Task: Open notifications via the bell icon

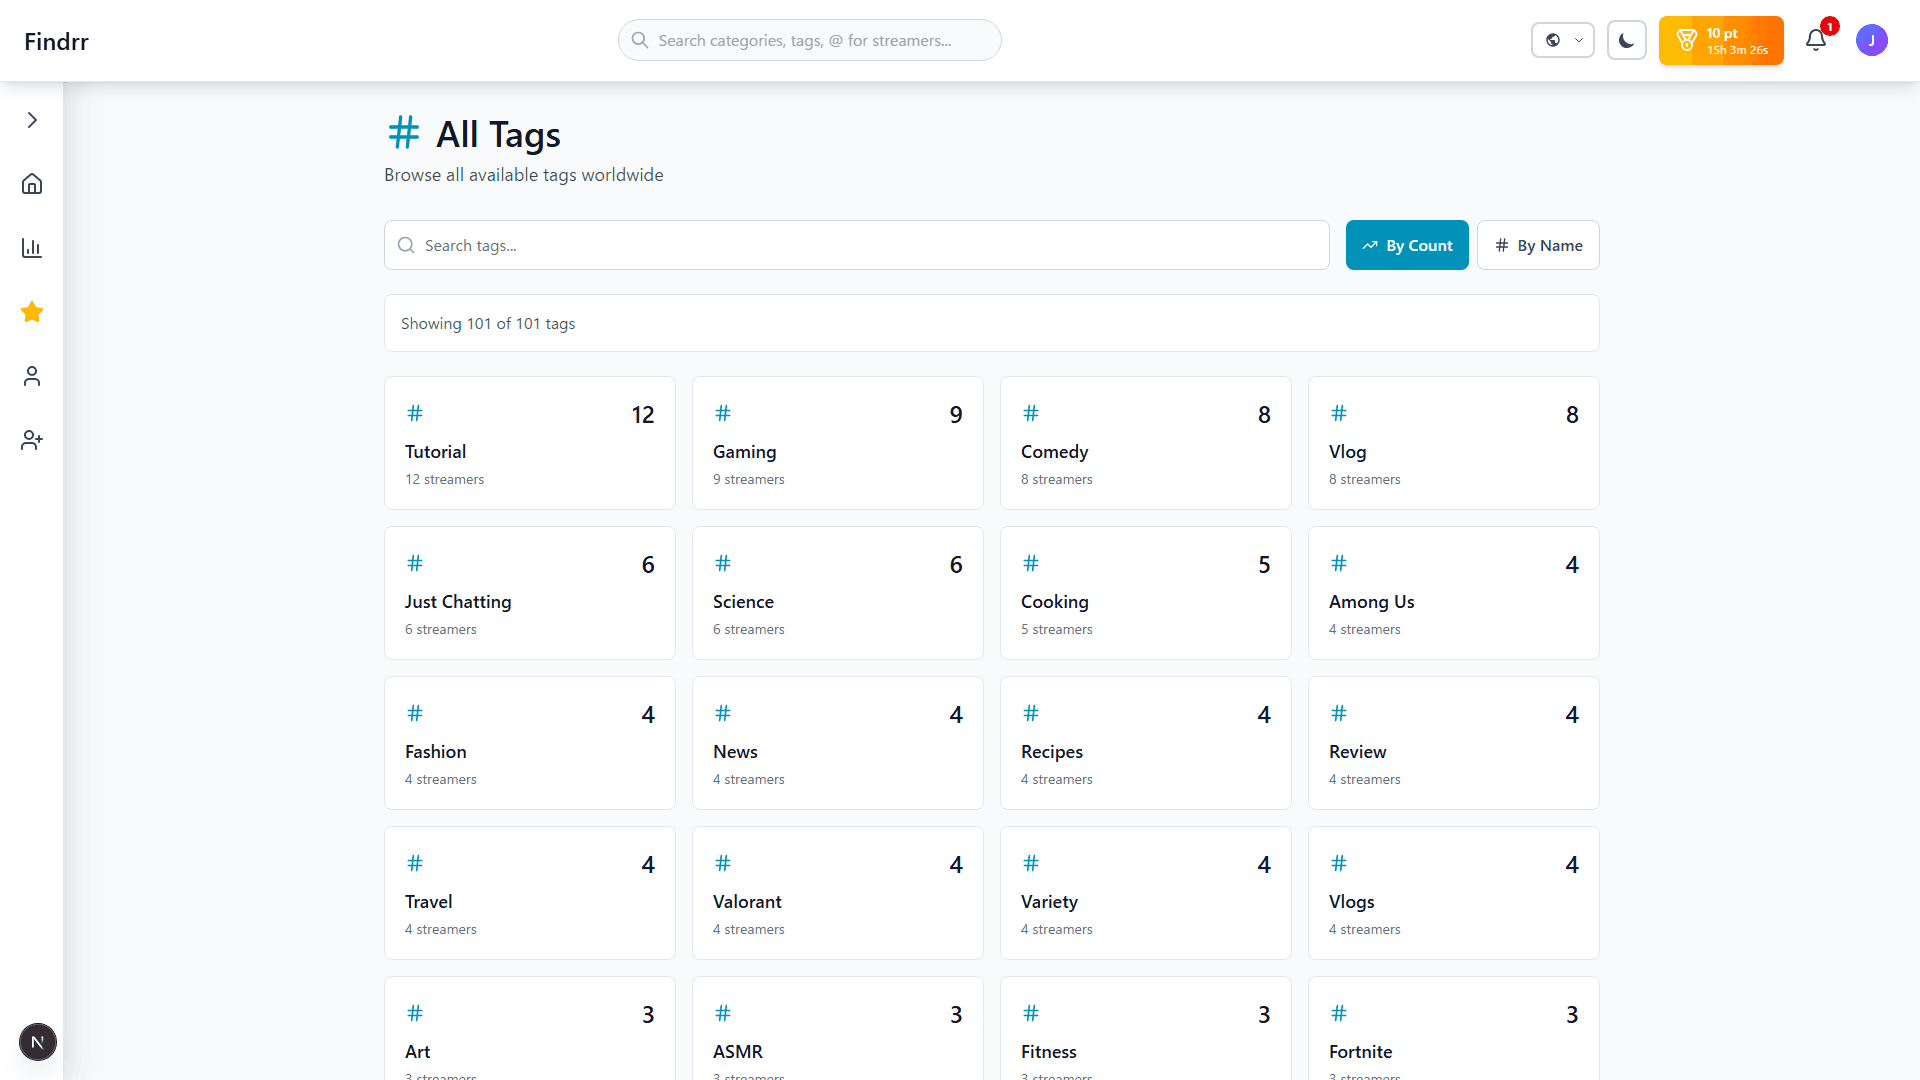Action: coord(1817,40)
